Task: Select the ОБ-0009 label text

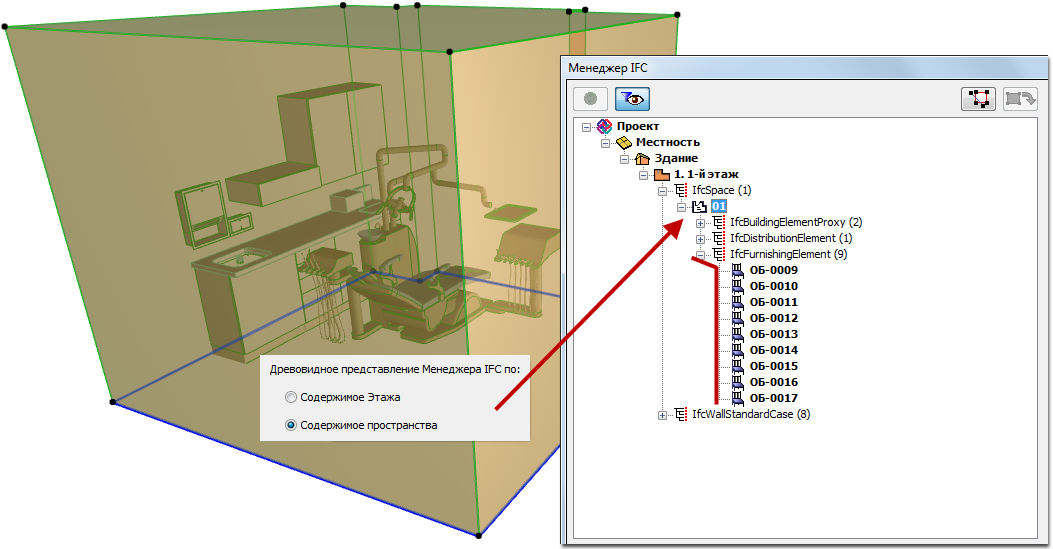Action: (774, 270)
